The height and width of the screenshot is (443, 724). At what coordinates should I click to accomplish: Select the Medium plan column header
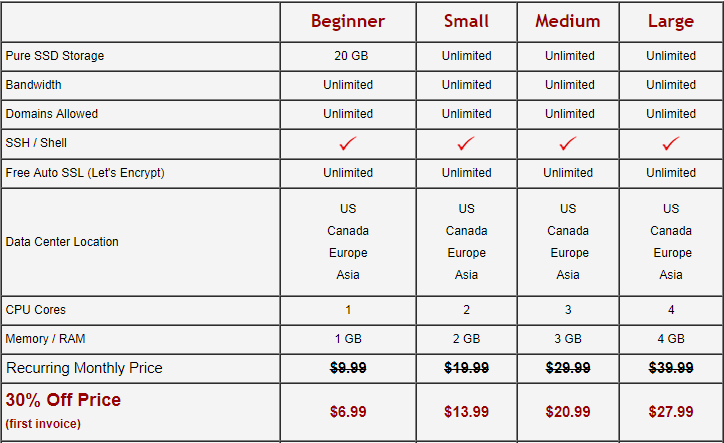[568, 21]
